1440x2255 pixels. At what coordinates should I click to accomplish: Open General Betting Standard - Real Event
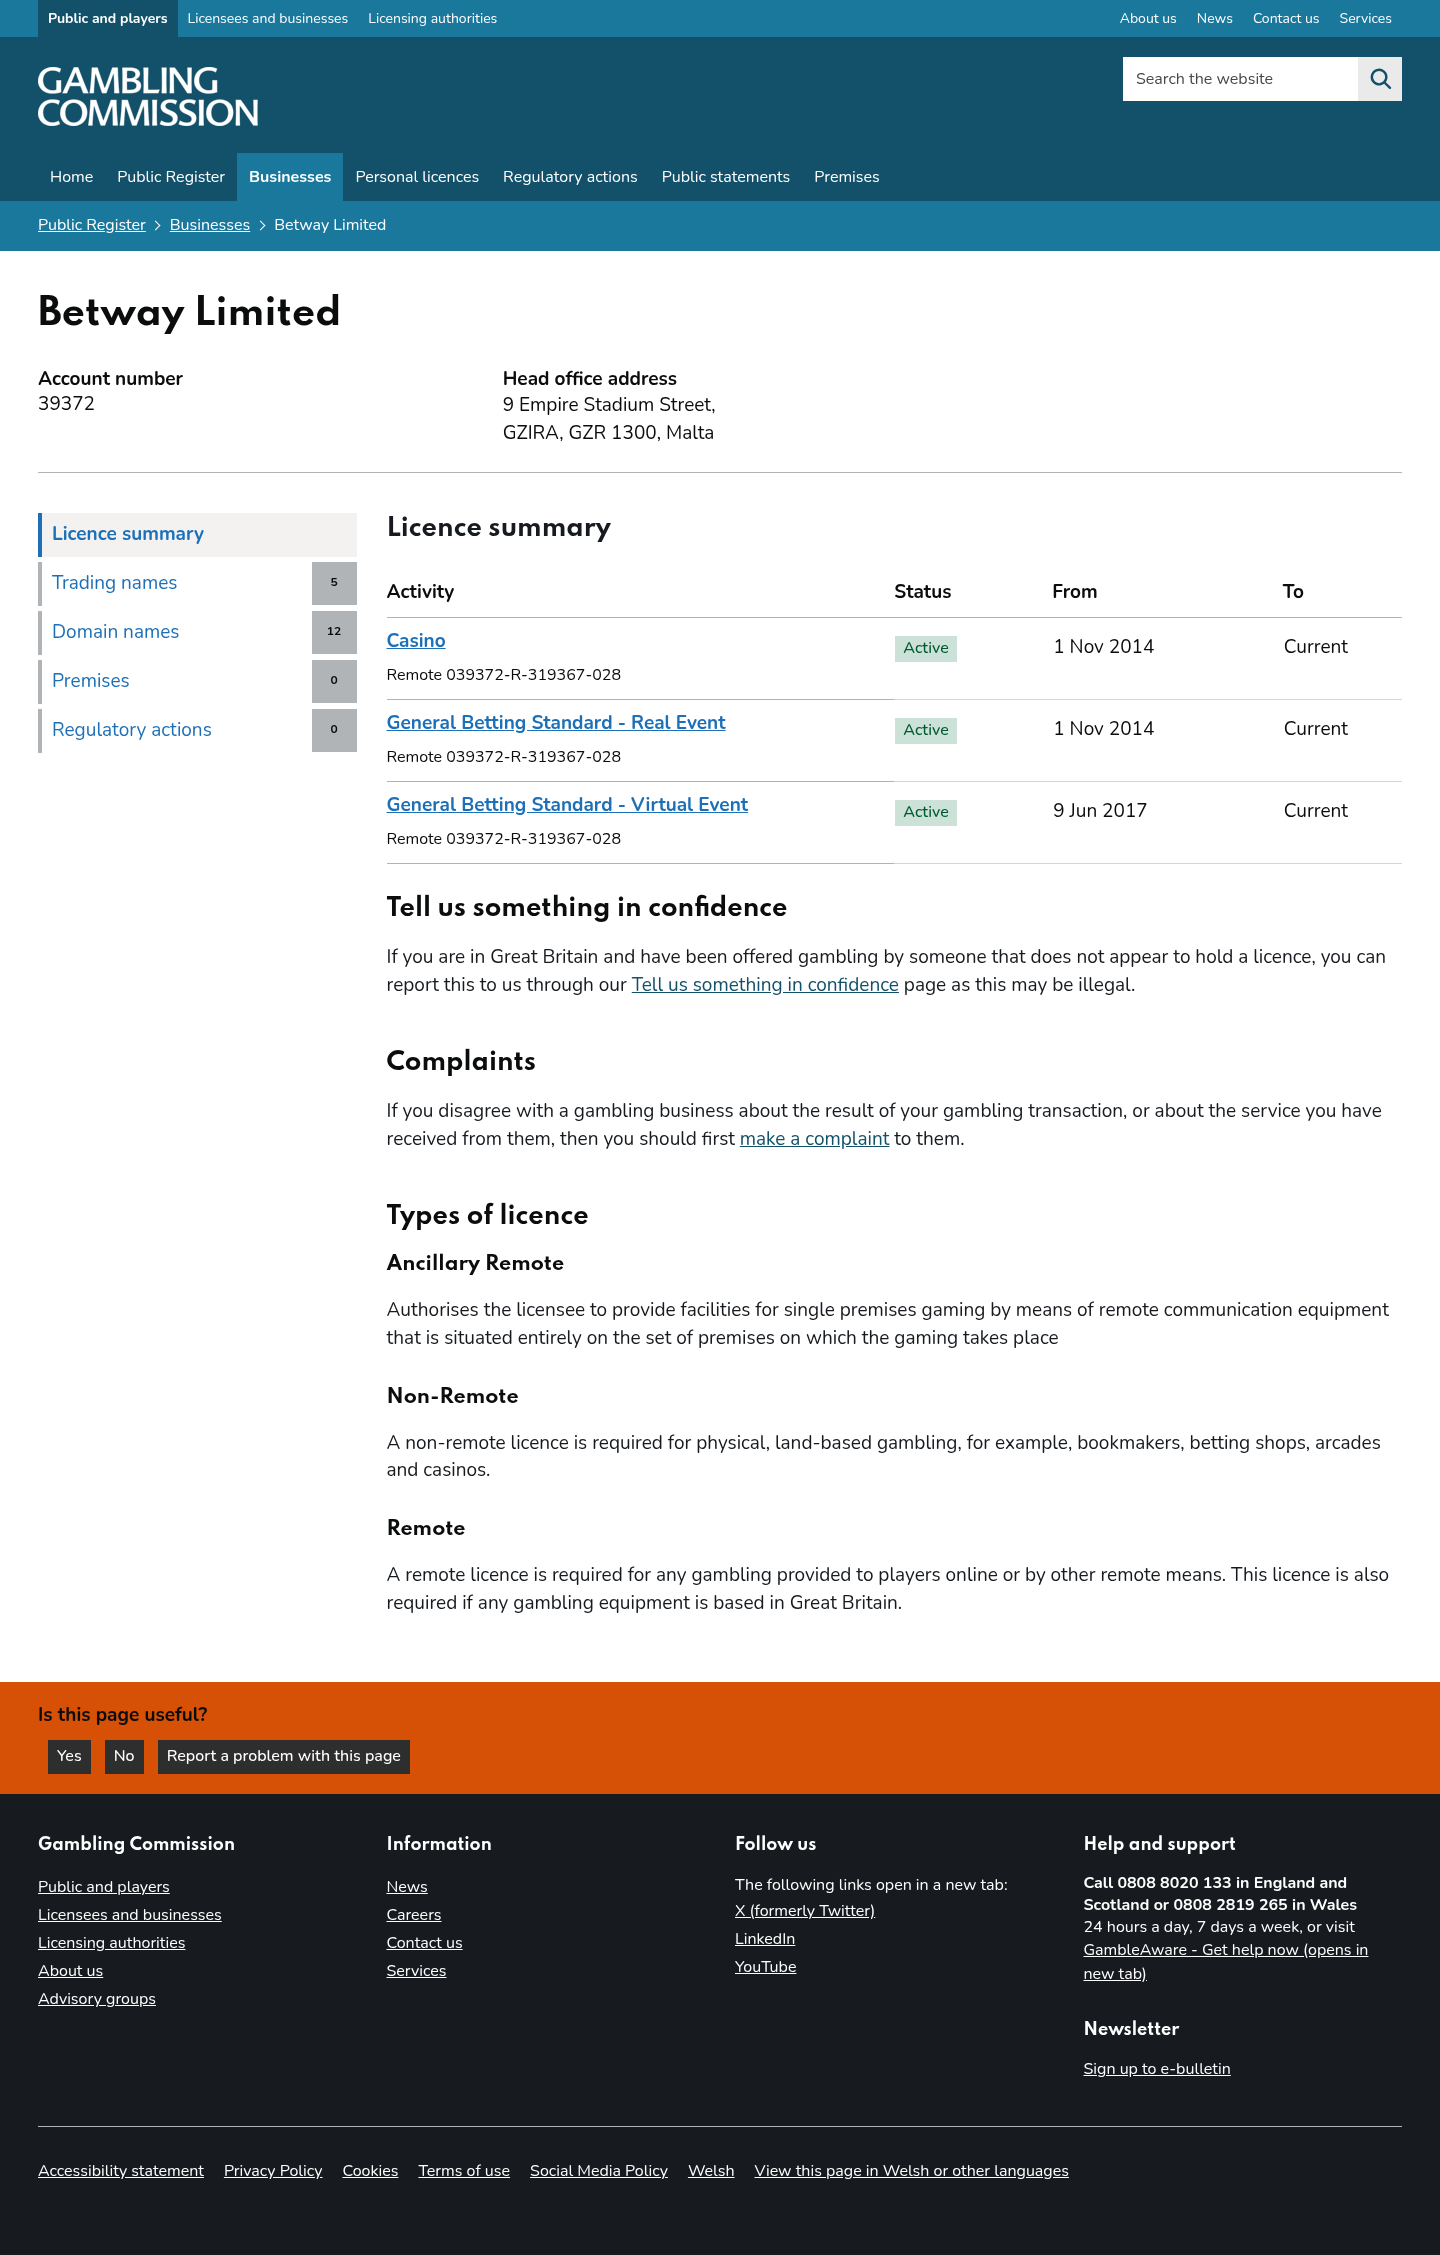(x=556, y=723)
